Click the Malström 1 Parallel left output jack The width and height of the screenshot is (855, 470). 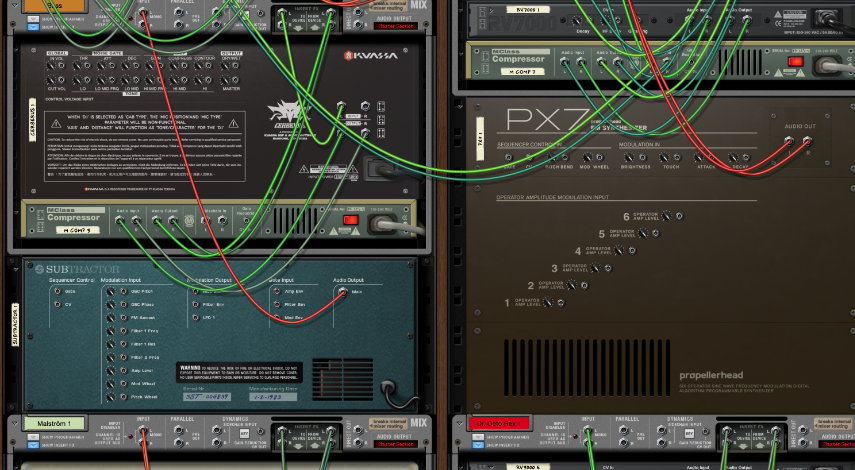tap(178, 430)
